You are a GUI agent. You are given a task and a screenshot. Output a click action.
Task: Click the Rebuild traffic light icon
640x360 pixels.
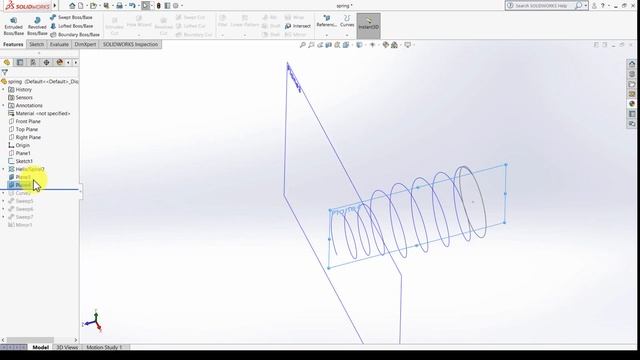(159, 6)
